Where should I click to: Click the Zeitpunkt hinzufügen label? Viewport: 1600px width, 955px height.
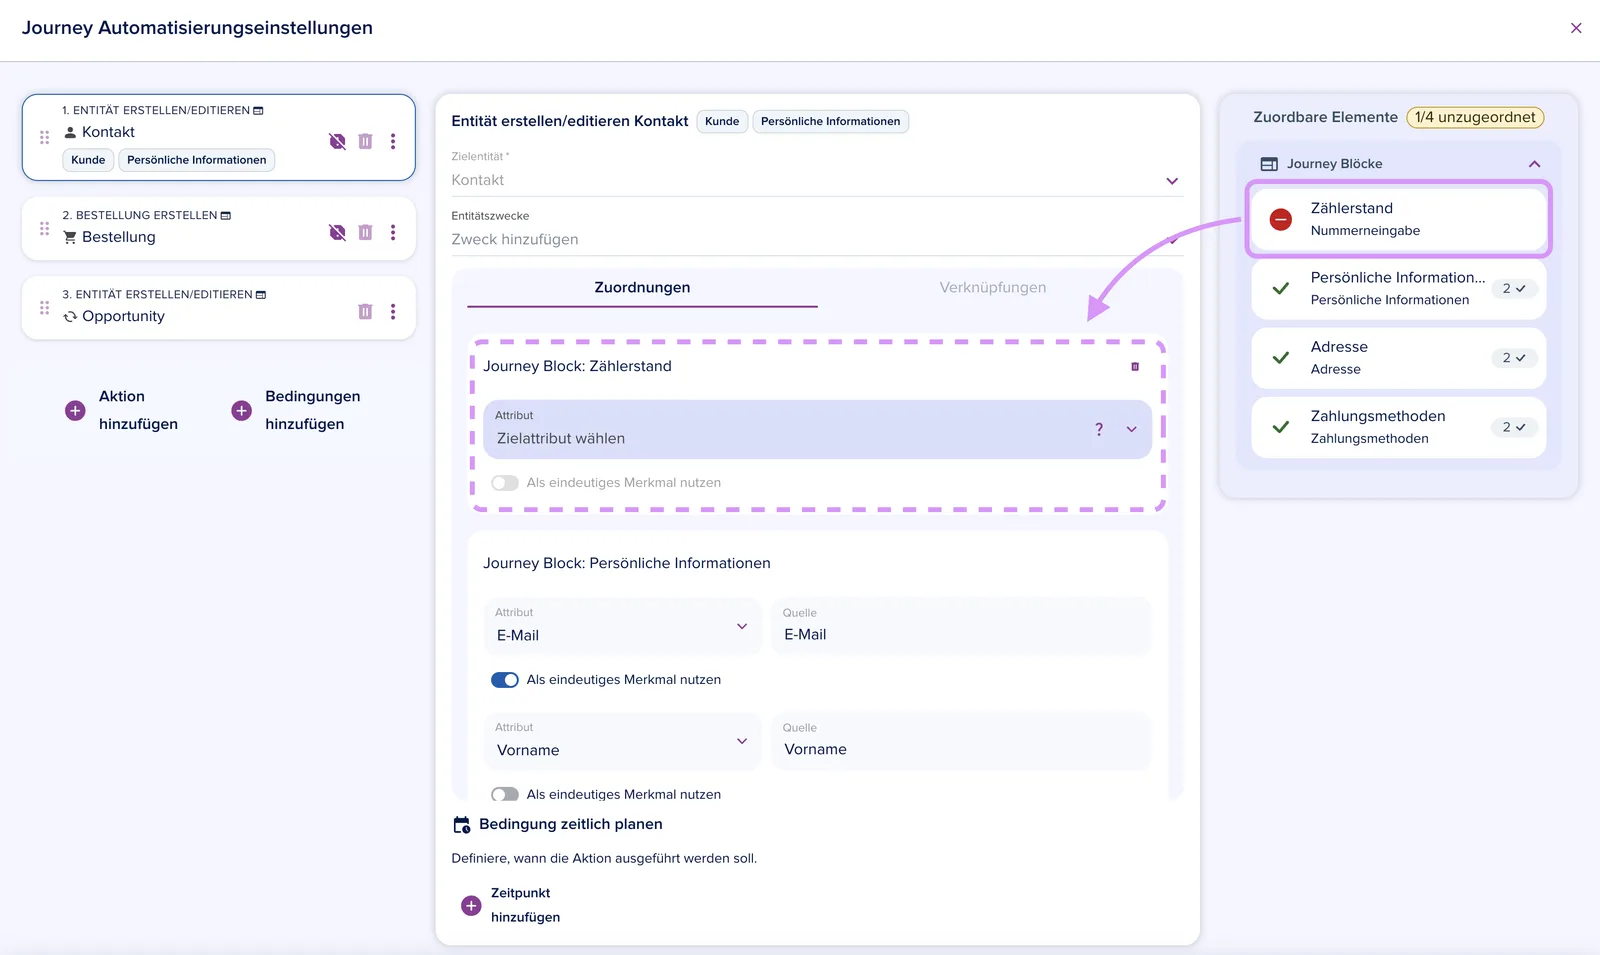[525, 905]
